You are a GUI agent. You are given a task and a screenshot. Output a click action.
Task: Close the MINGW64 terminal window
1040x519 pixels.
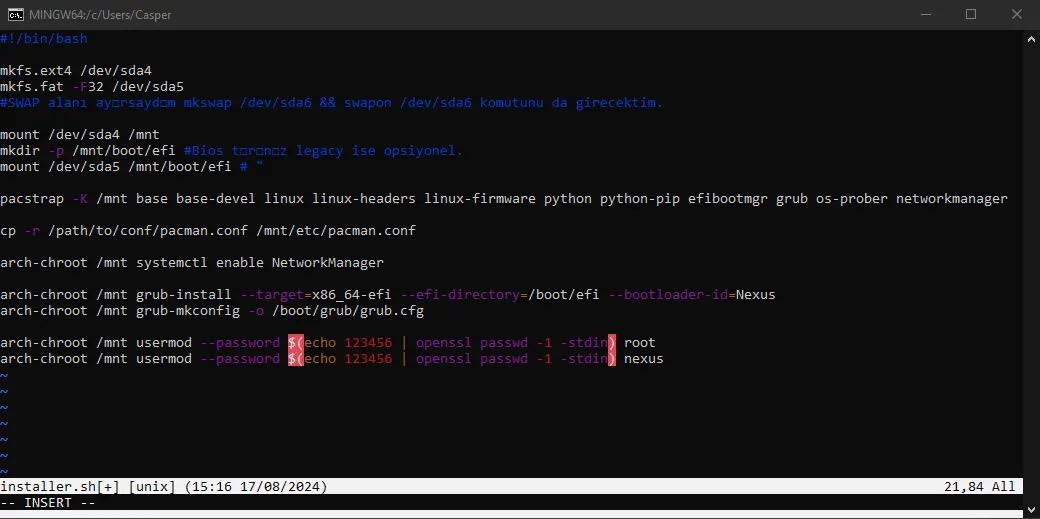(1016, 15)
